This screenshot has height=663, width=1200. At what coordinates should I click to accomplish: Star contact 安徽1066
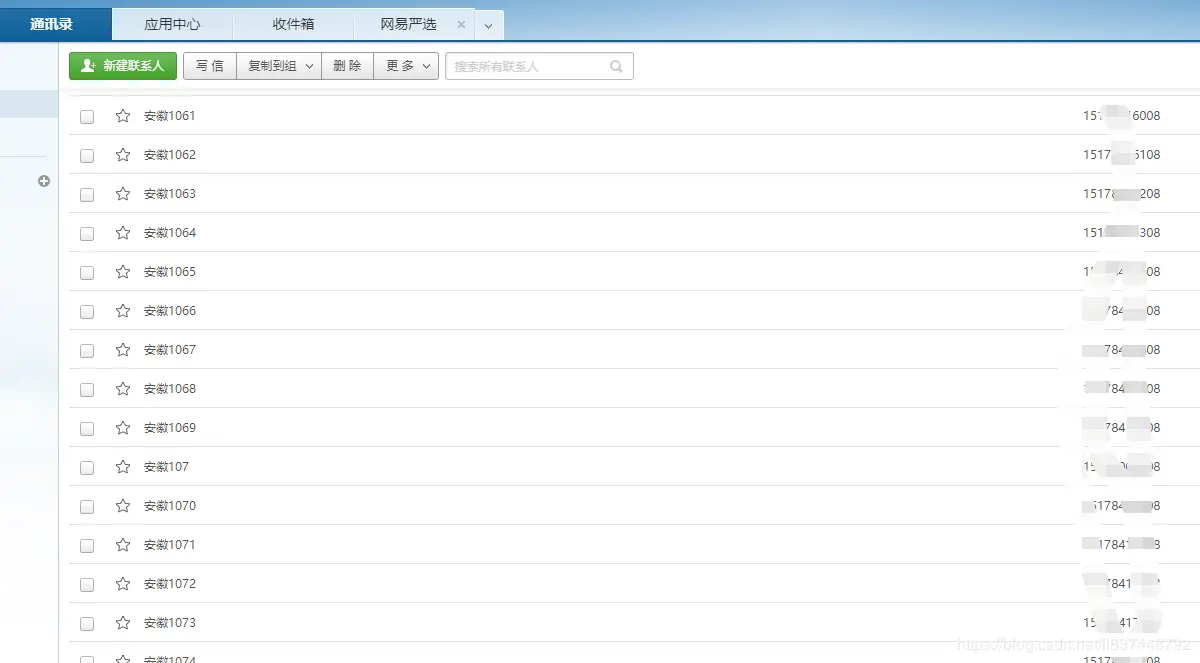[123, 311]
